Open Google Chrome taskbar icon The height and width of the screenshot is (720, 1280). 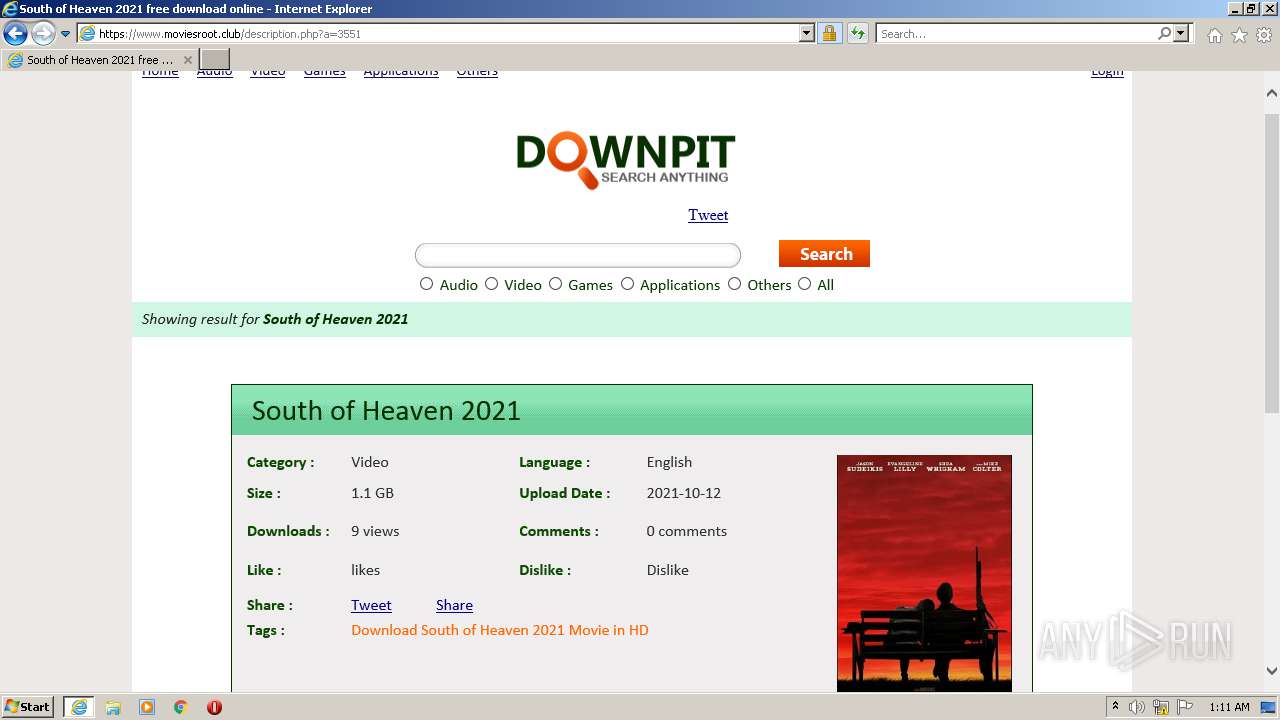181,707
